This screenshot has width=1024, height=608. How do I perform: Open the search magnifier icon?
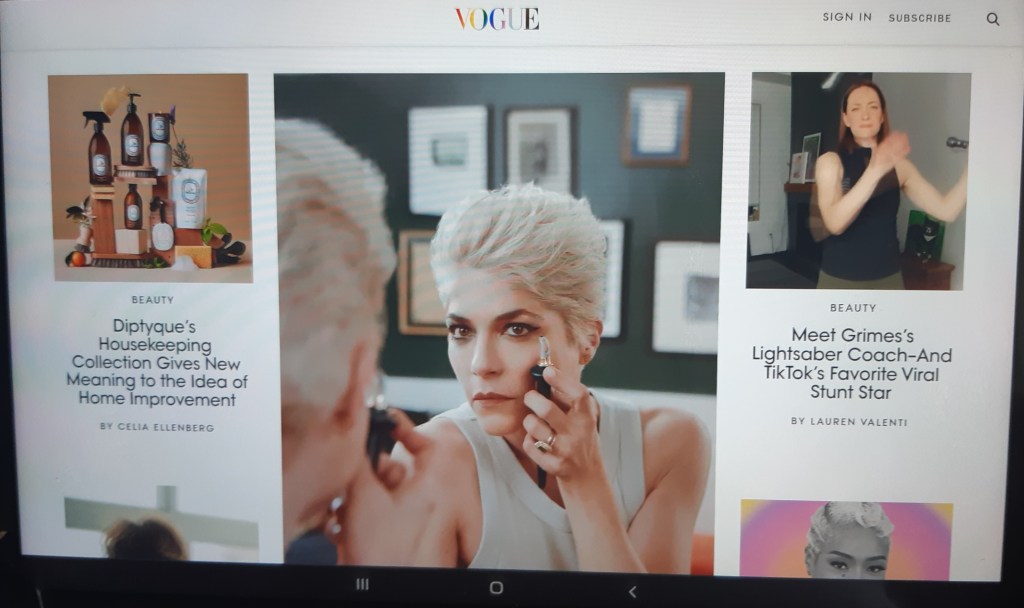coord(992,19)
